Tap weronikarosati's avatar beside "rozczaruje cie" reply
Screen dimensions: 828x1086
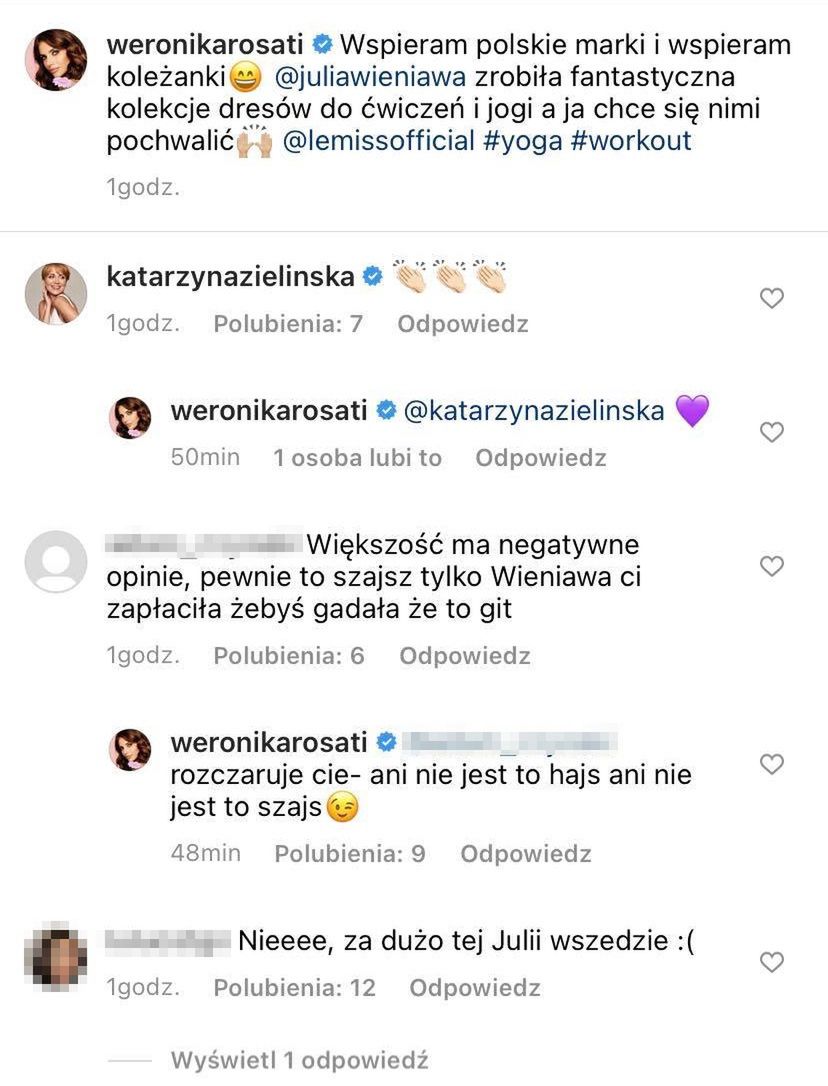[130, 750]
